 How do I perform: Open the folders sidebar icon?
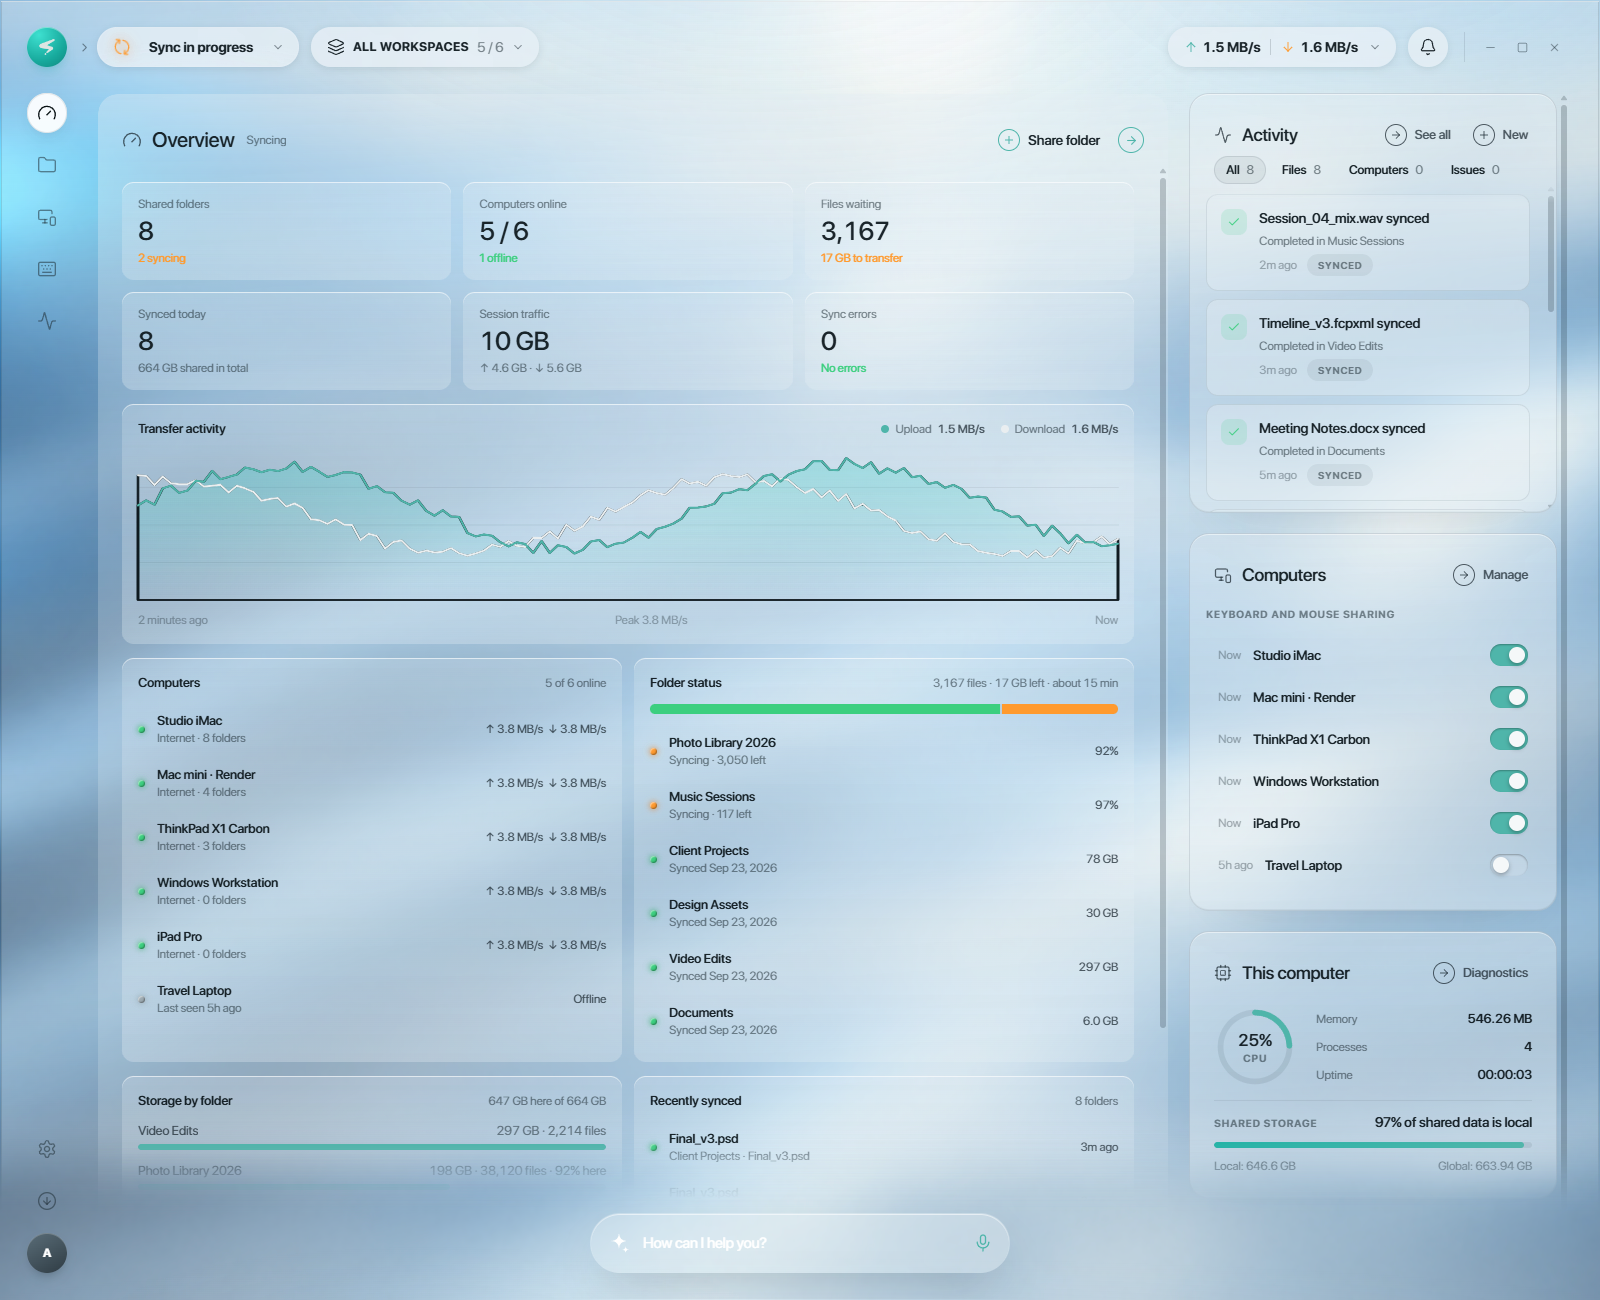pyautogui.click(x=47, y=165)
